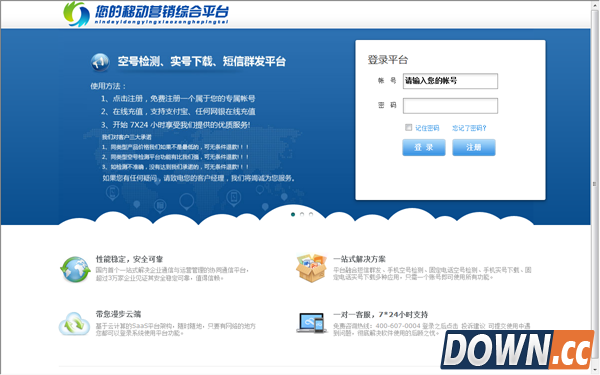Click step 1 text about 免费注册 account

pos(178,99)
